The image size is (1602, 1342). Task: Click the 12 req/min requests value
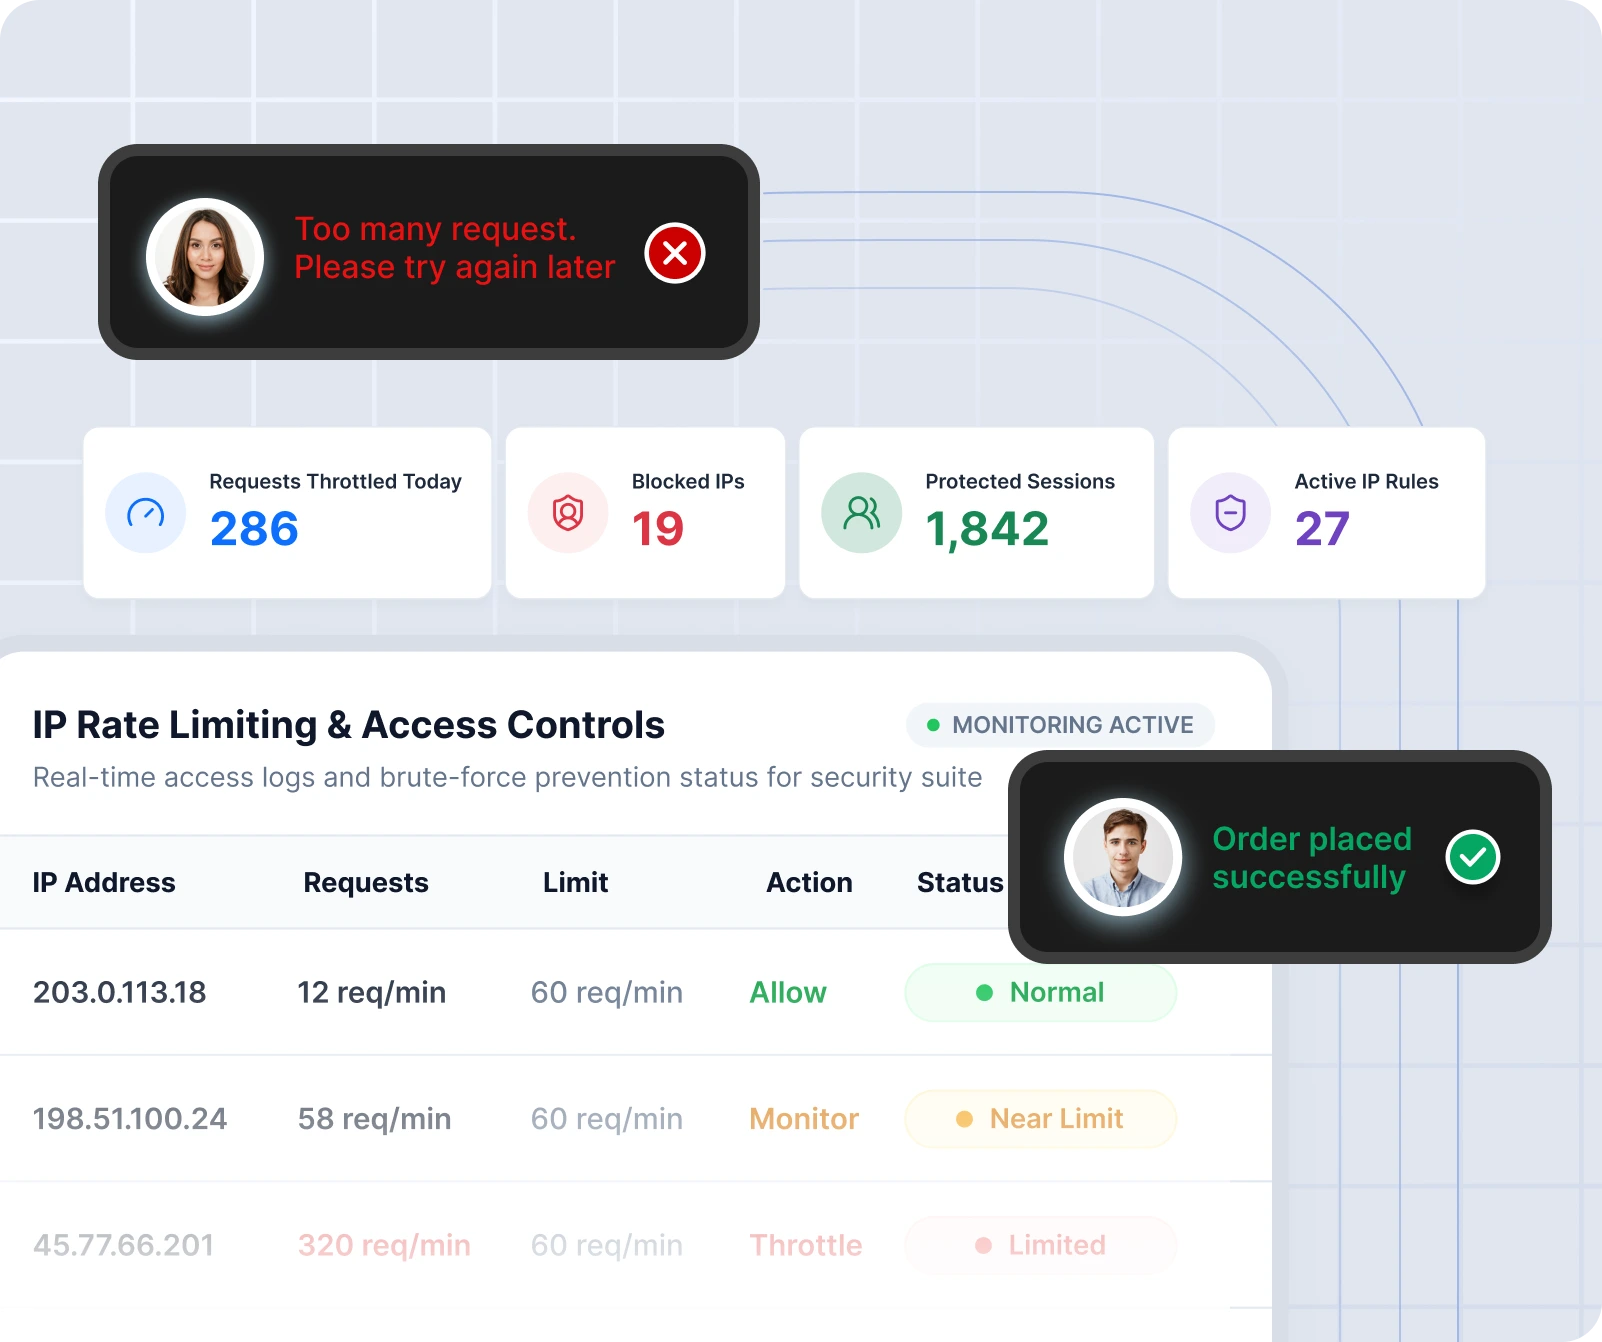372,993
